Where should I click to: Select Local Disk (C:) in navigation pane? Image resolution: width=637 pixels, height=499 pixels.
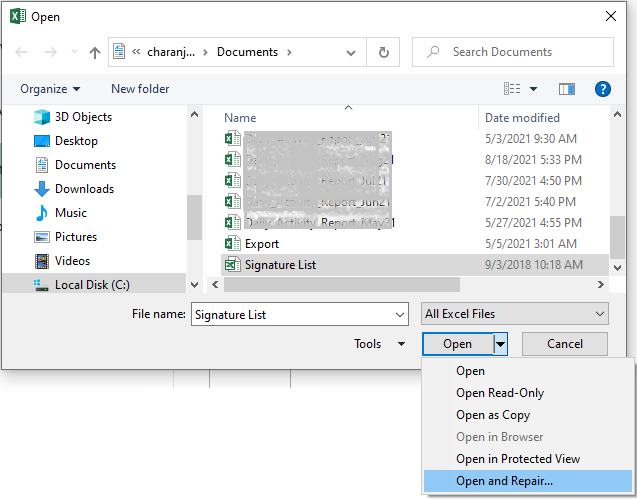tap(92, 285)
